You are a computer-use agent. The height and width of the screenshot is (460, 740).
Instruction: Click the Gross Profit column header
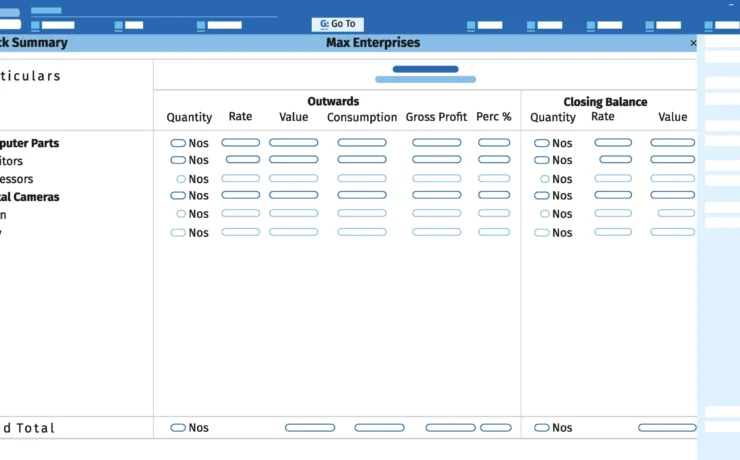(436, 117)
